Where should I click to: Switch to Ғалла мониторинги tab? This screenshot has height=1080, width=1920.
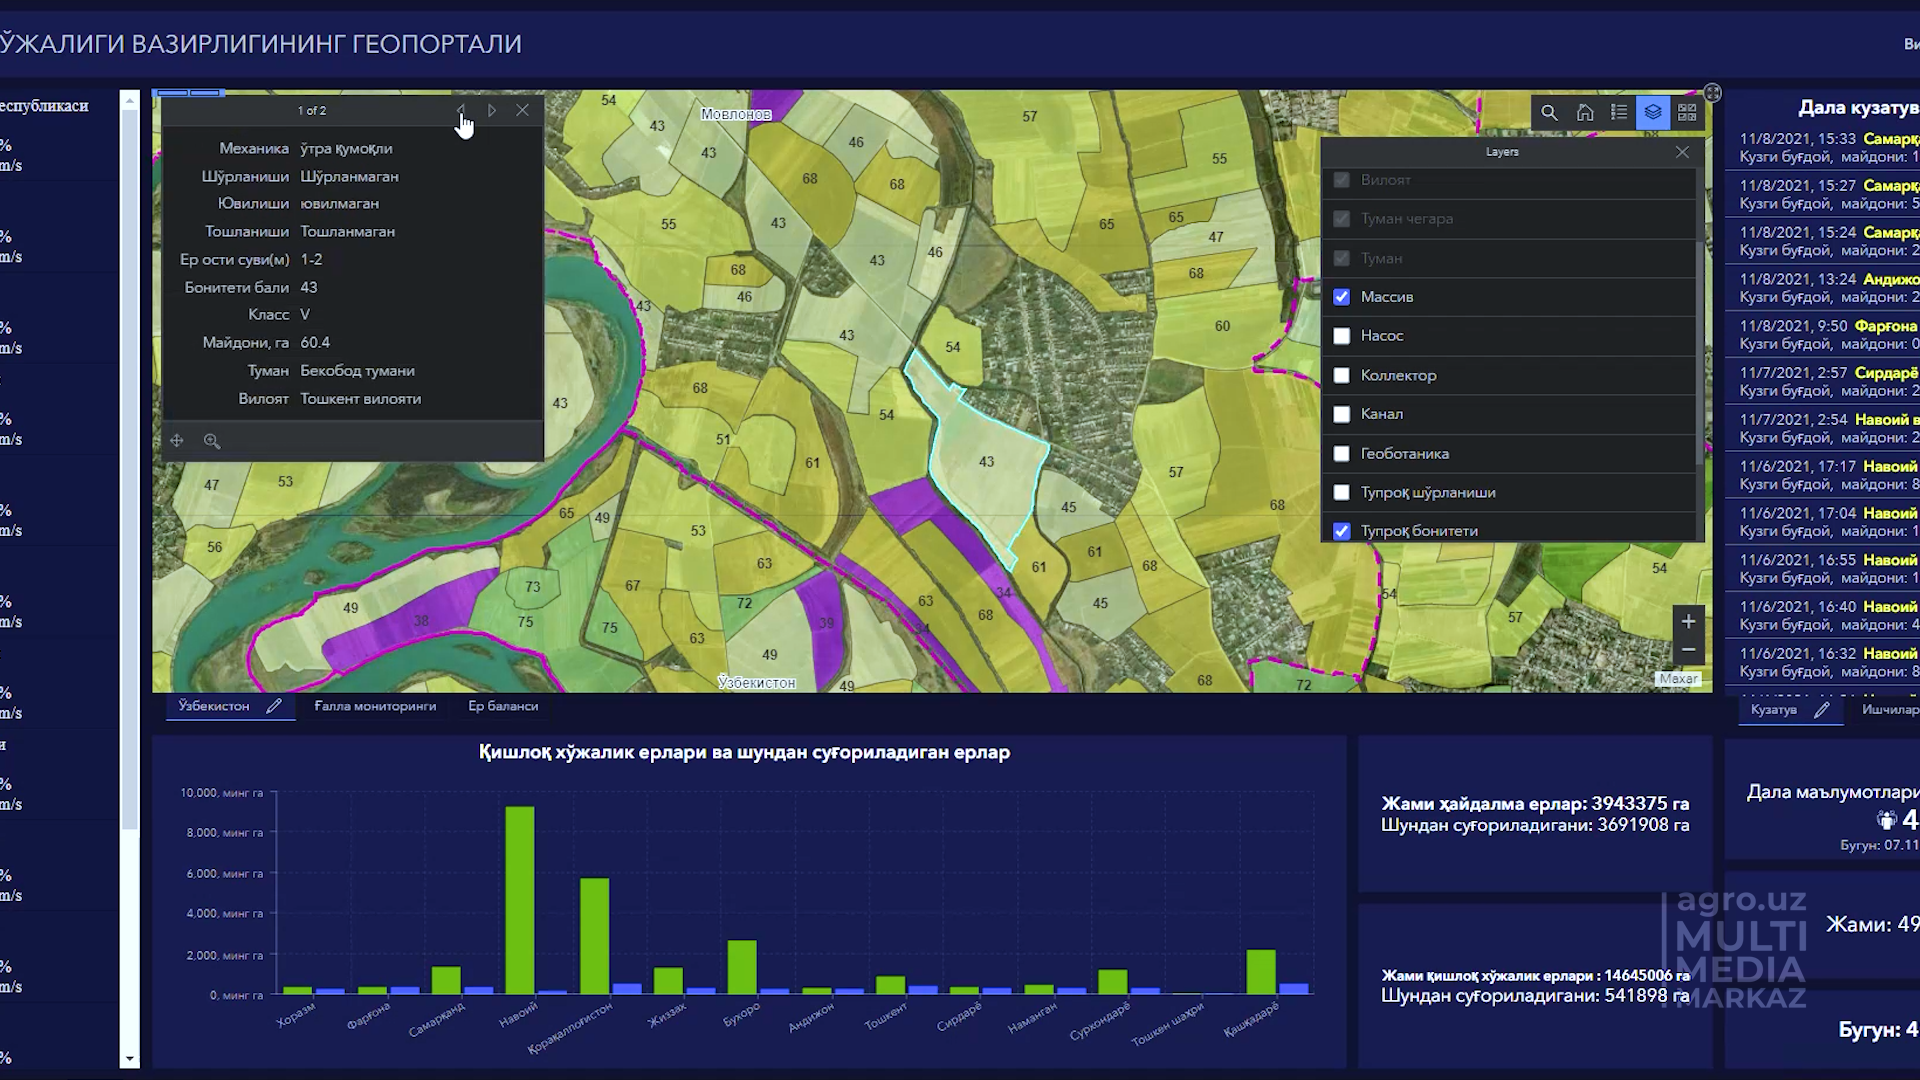375,706
